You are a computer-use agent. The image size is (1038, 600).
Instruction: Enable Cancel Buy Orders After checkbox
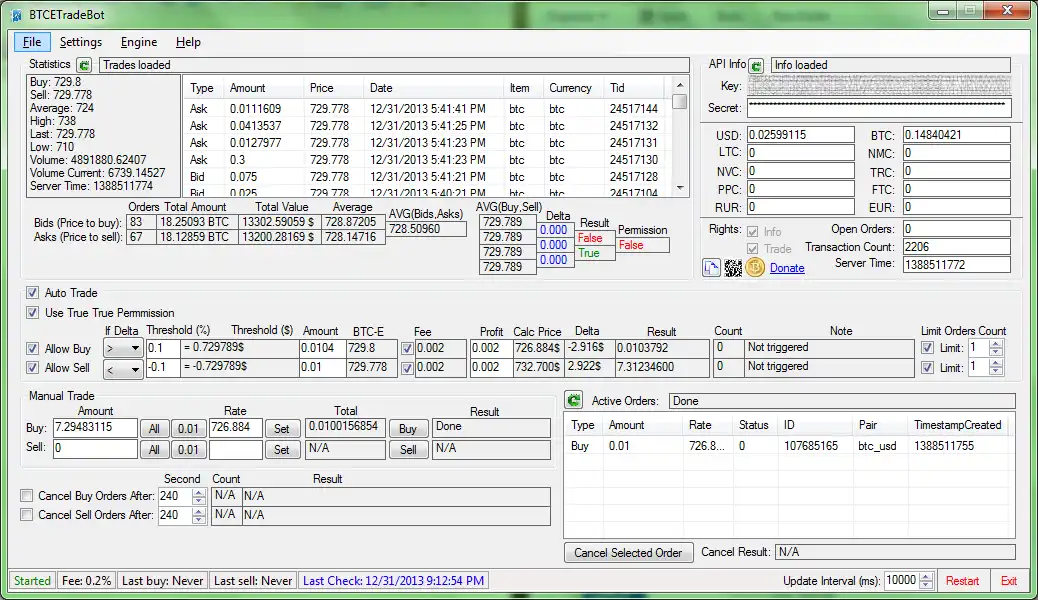point(26,495)
